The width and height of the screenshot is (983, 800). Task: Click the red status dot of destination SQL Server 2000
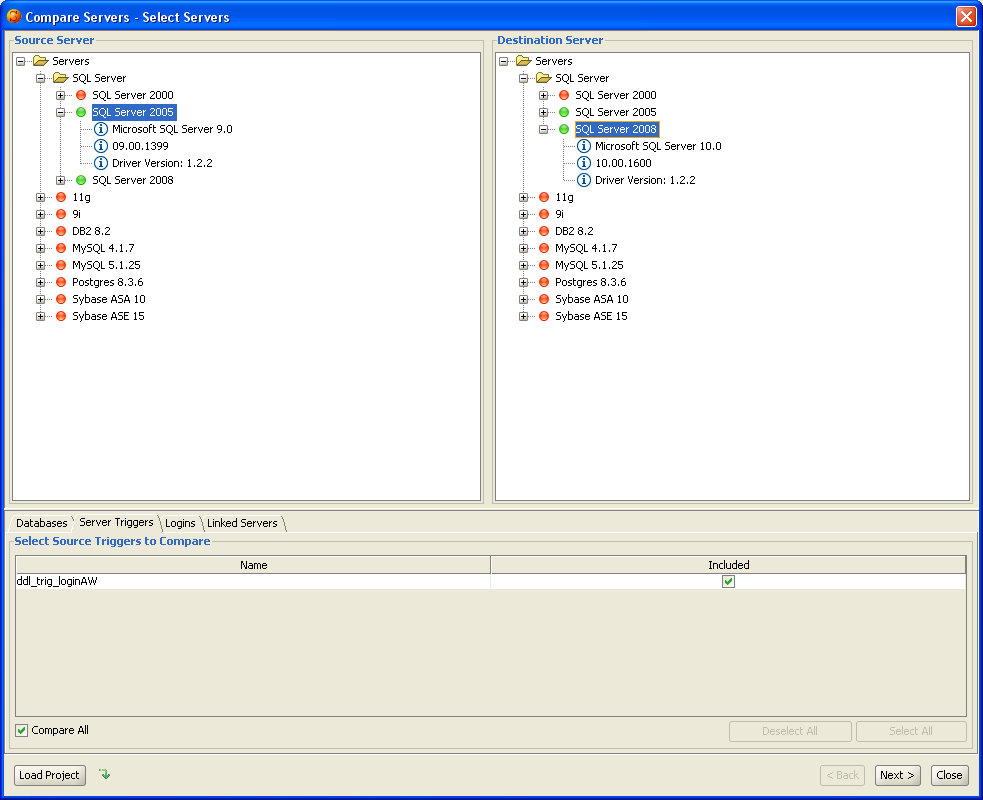[x=564, y=95]
